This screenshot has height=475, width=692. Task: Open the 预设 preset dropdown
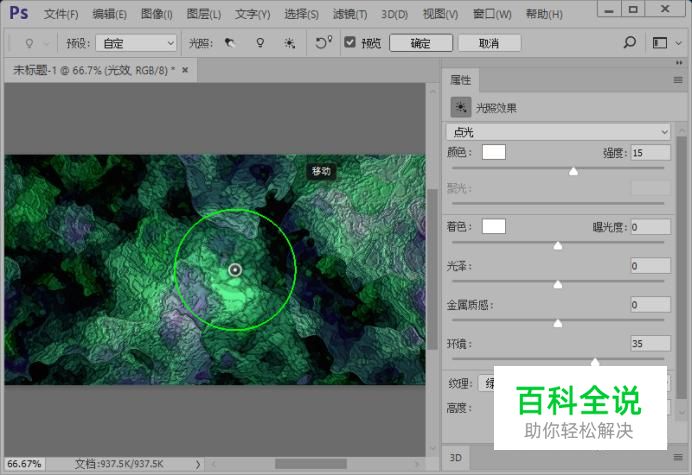(136, 43)
